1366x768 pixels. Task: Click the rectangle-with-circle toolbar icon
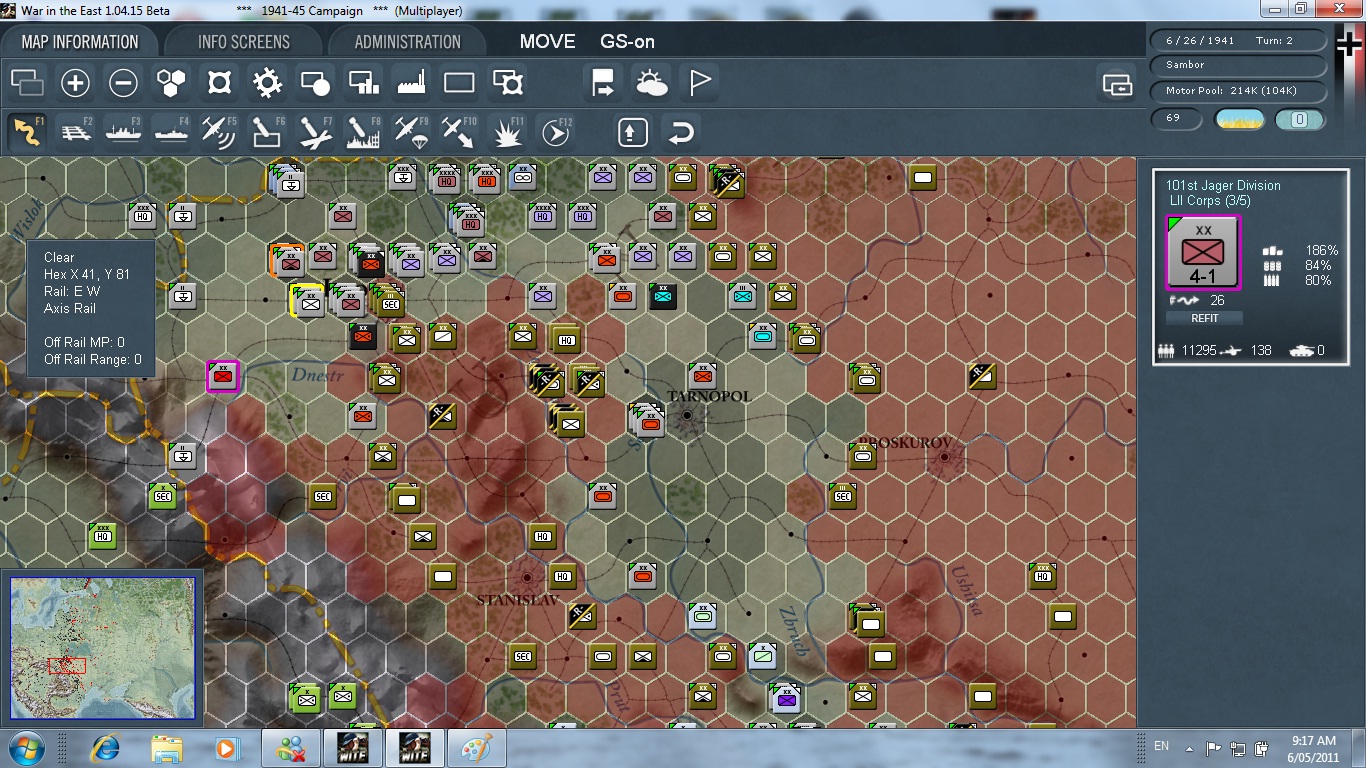click(315, 83)
